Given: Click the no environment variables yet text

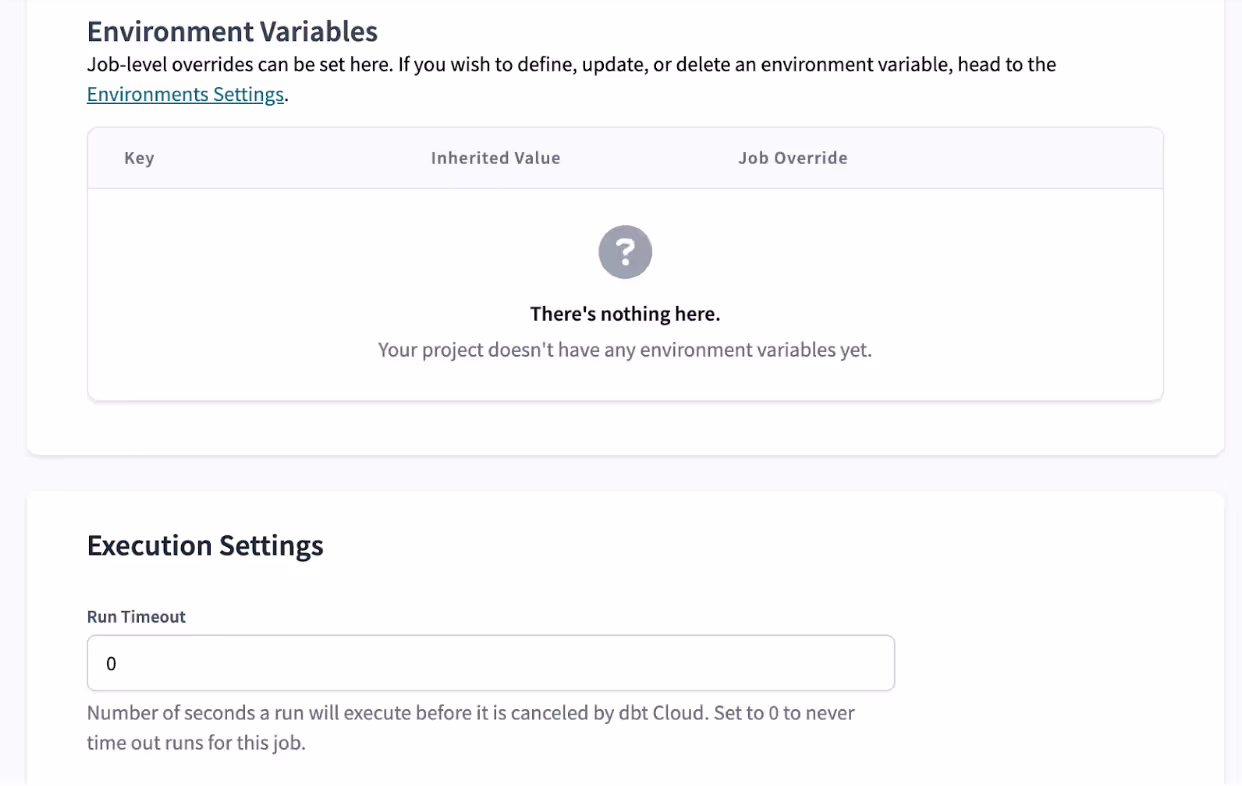Looking at the screenshot, I should coord(625,350).
